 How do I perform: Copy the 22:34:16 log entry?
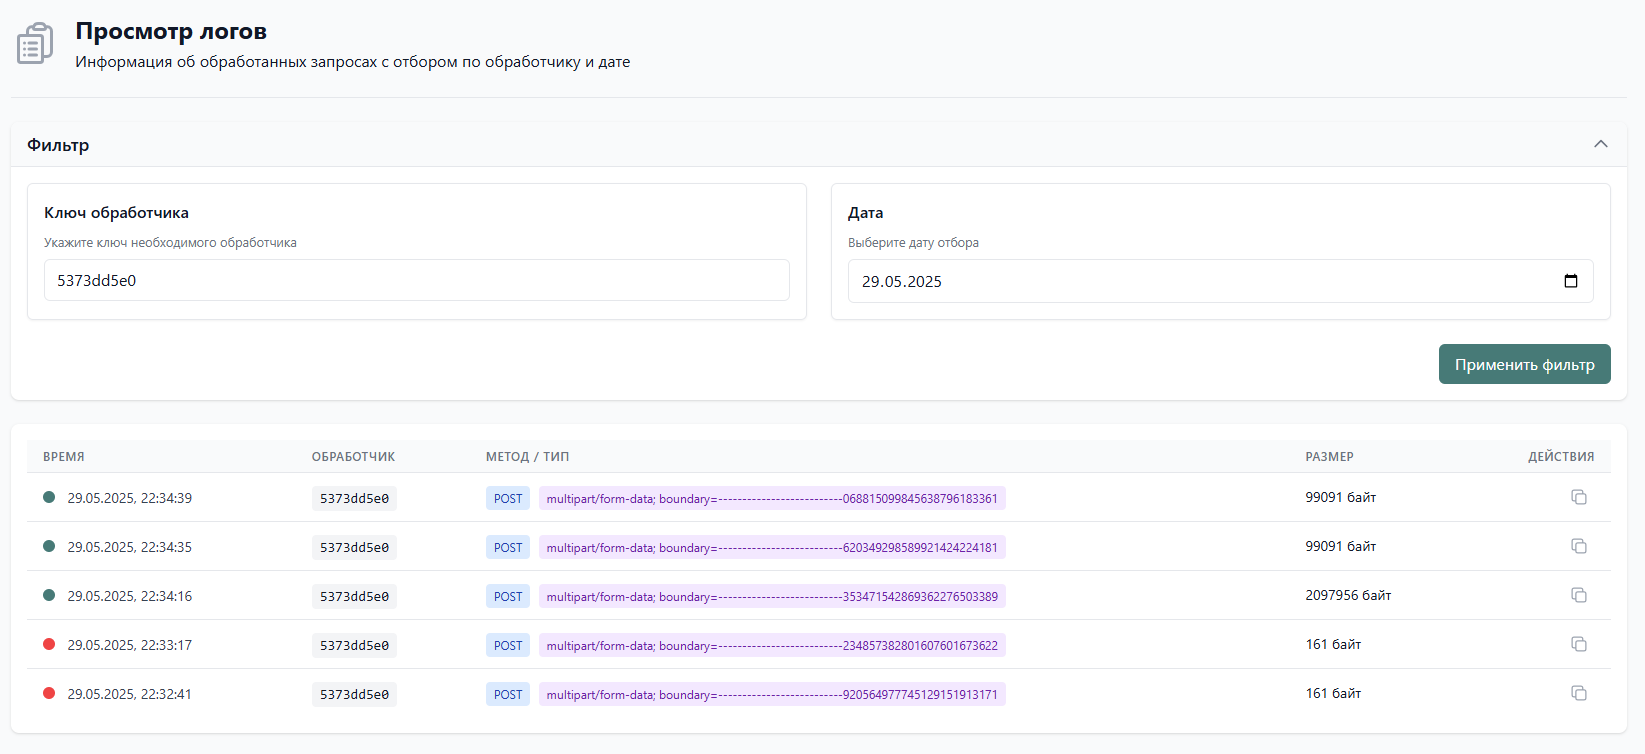click(1579, 595)
